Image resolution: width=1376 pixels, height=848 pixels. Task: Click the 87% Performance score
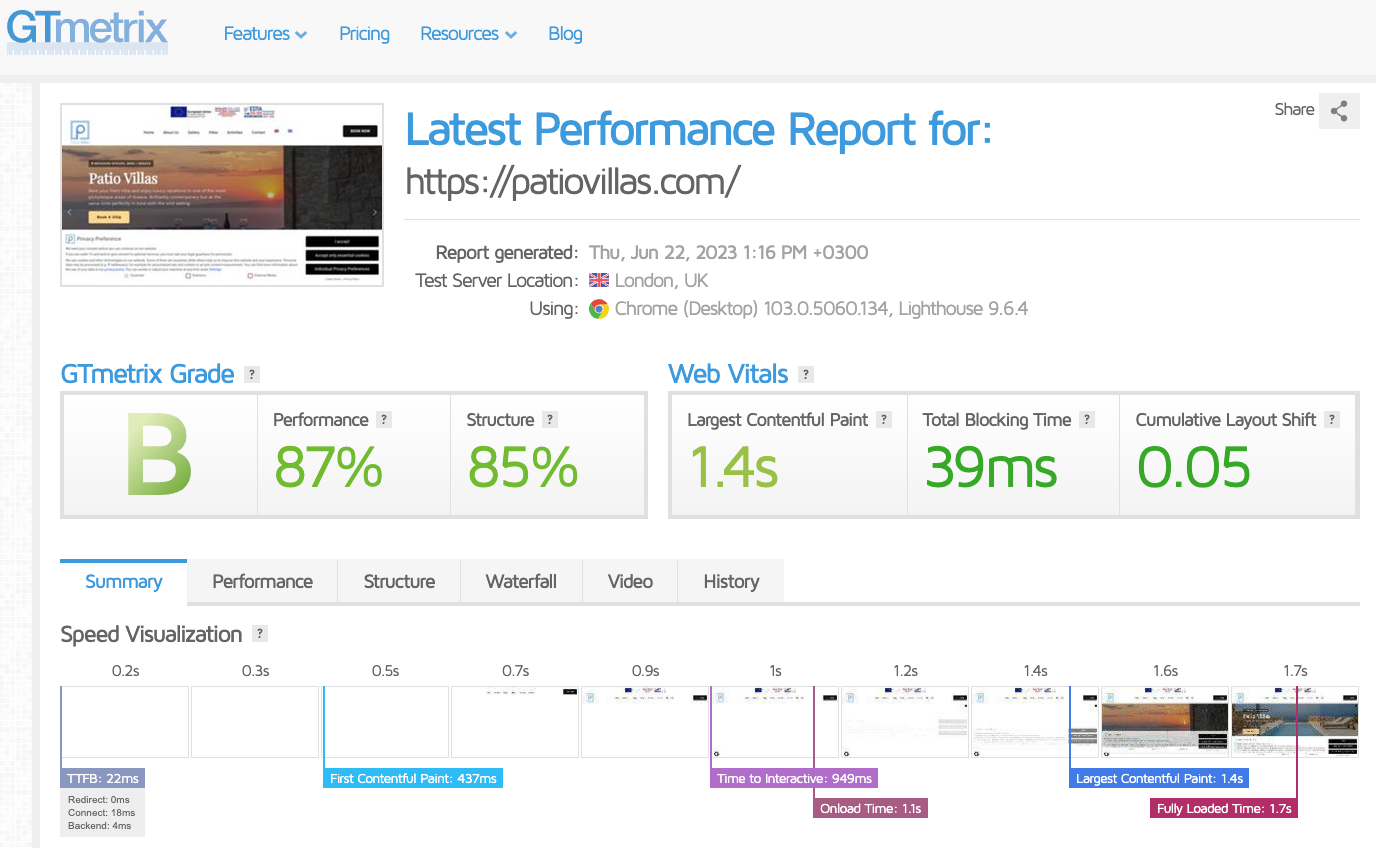click(x=328, y=466)
